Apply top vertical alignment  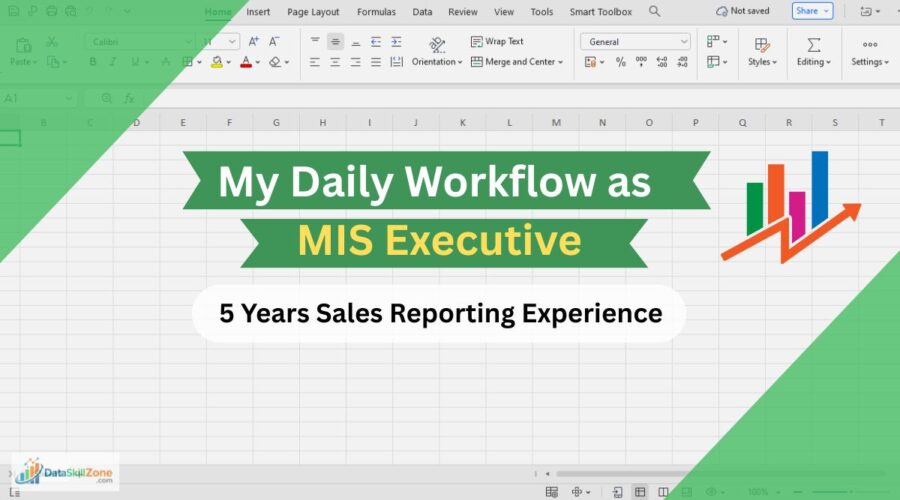315,41
